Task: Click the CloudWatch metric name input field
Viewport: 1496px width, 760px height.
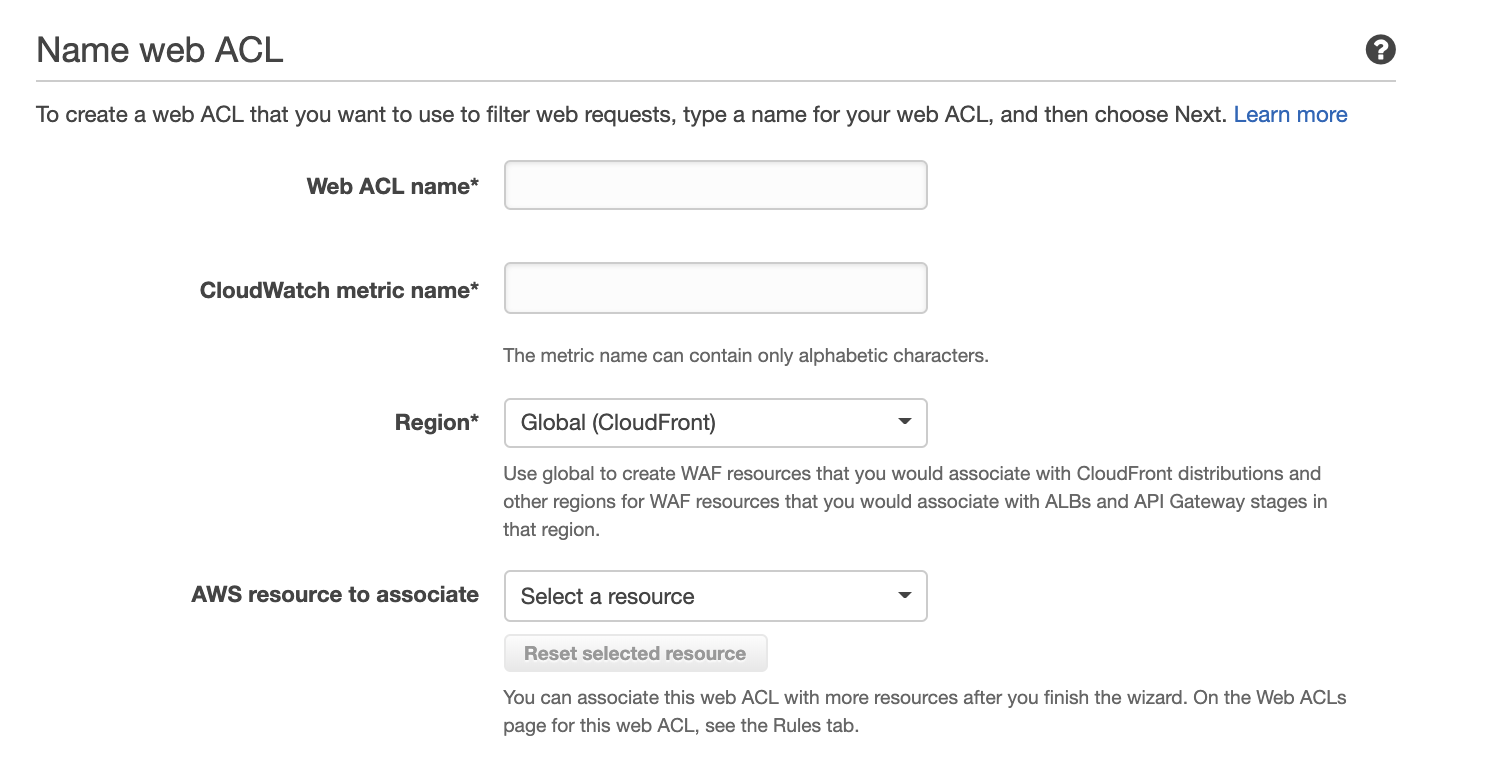Action: pos(715,289)
